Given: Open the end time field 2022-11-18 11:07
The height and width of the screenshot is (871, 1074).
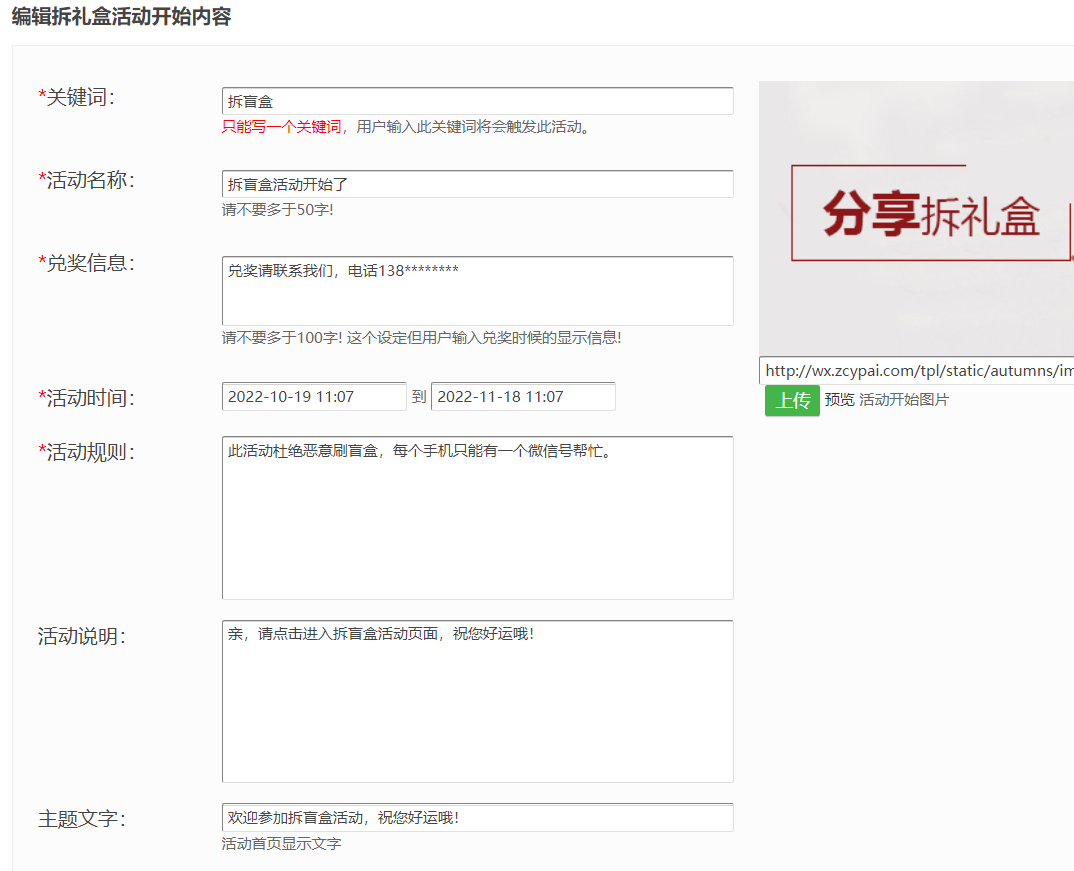Looking at the screenshot, I should [x=523, y=396].
